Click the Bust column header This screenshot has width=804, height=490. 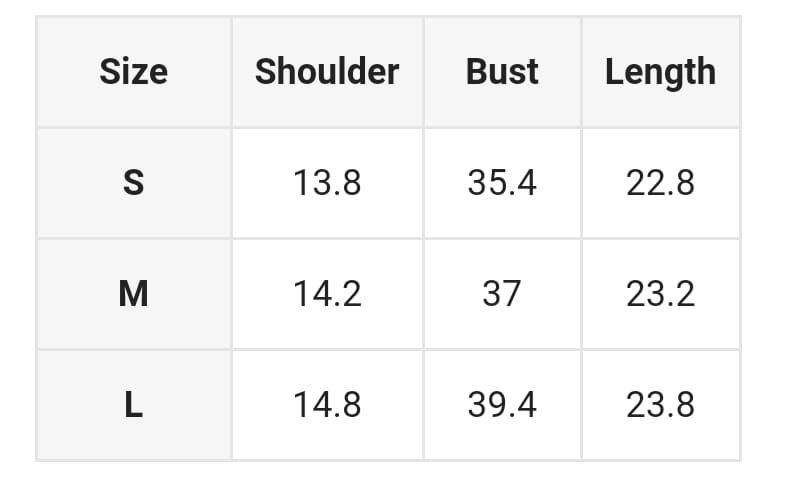[x=502, y=72]
